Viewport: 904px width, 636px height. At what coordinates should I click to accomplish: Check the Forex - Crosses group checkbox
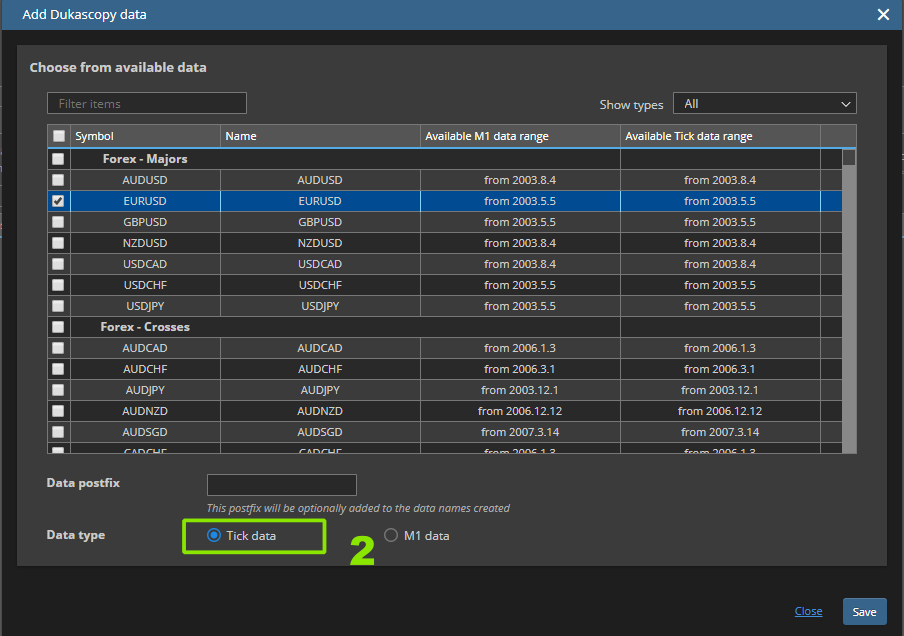pyautogui.click(x=58, y=327)
